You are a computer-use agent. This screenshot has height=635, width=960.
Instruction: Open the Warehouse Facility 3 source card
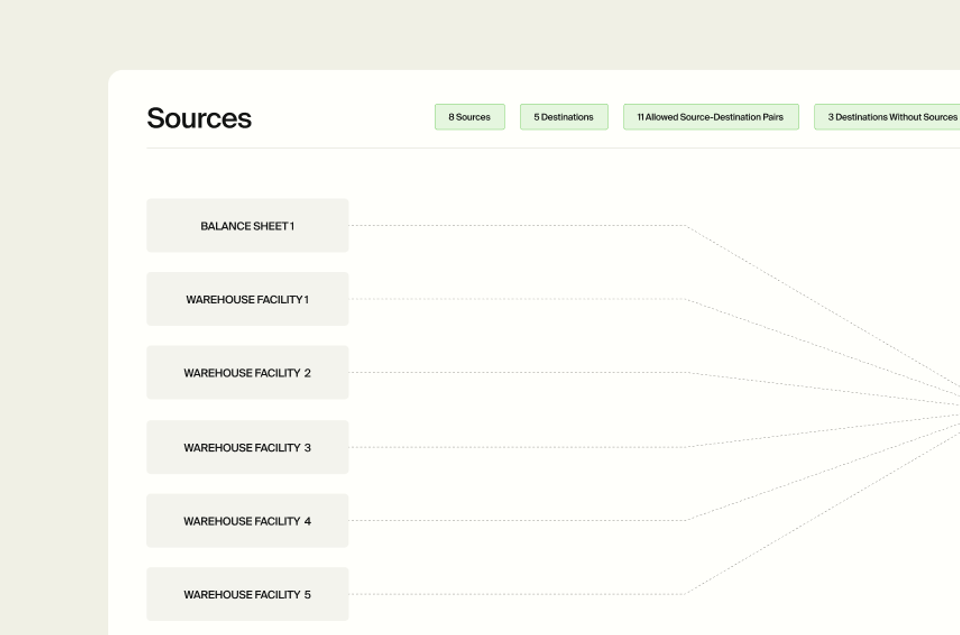(247, 447)
